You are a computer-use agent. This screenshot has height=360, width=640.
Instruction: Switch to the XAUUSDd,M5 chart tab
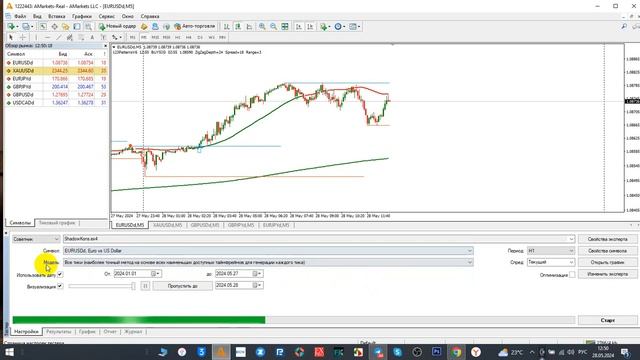coord(167,225)
